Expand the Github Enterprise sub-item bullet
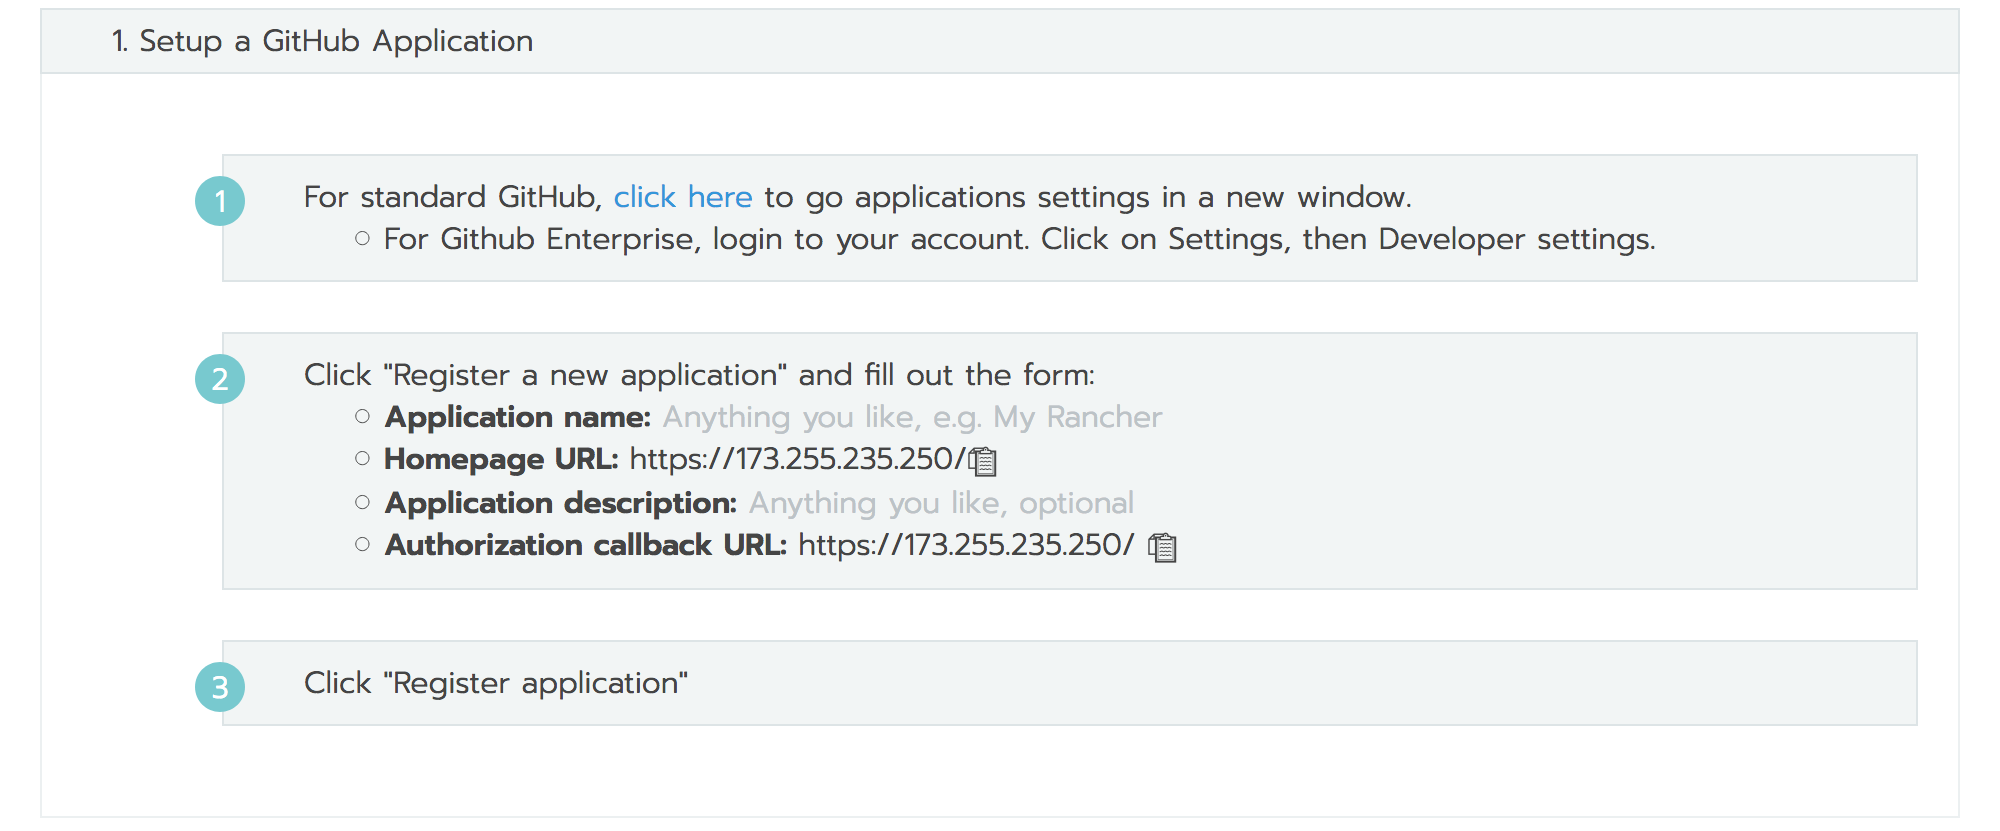Screen dimensions: 2000x831 362,239
